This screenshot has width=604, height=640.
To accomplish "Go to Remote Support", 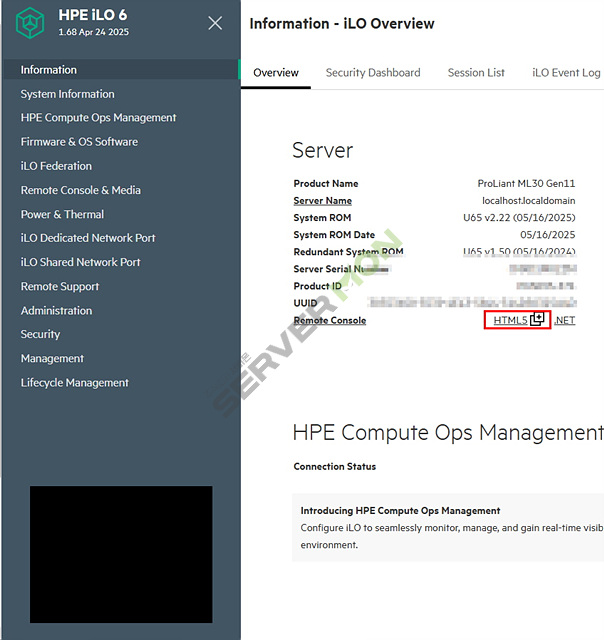I will pos(60,287).
